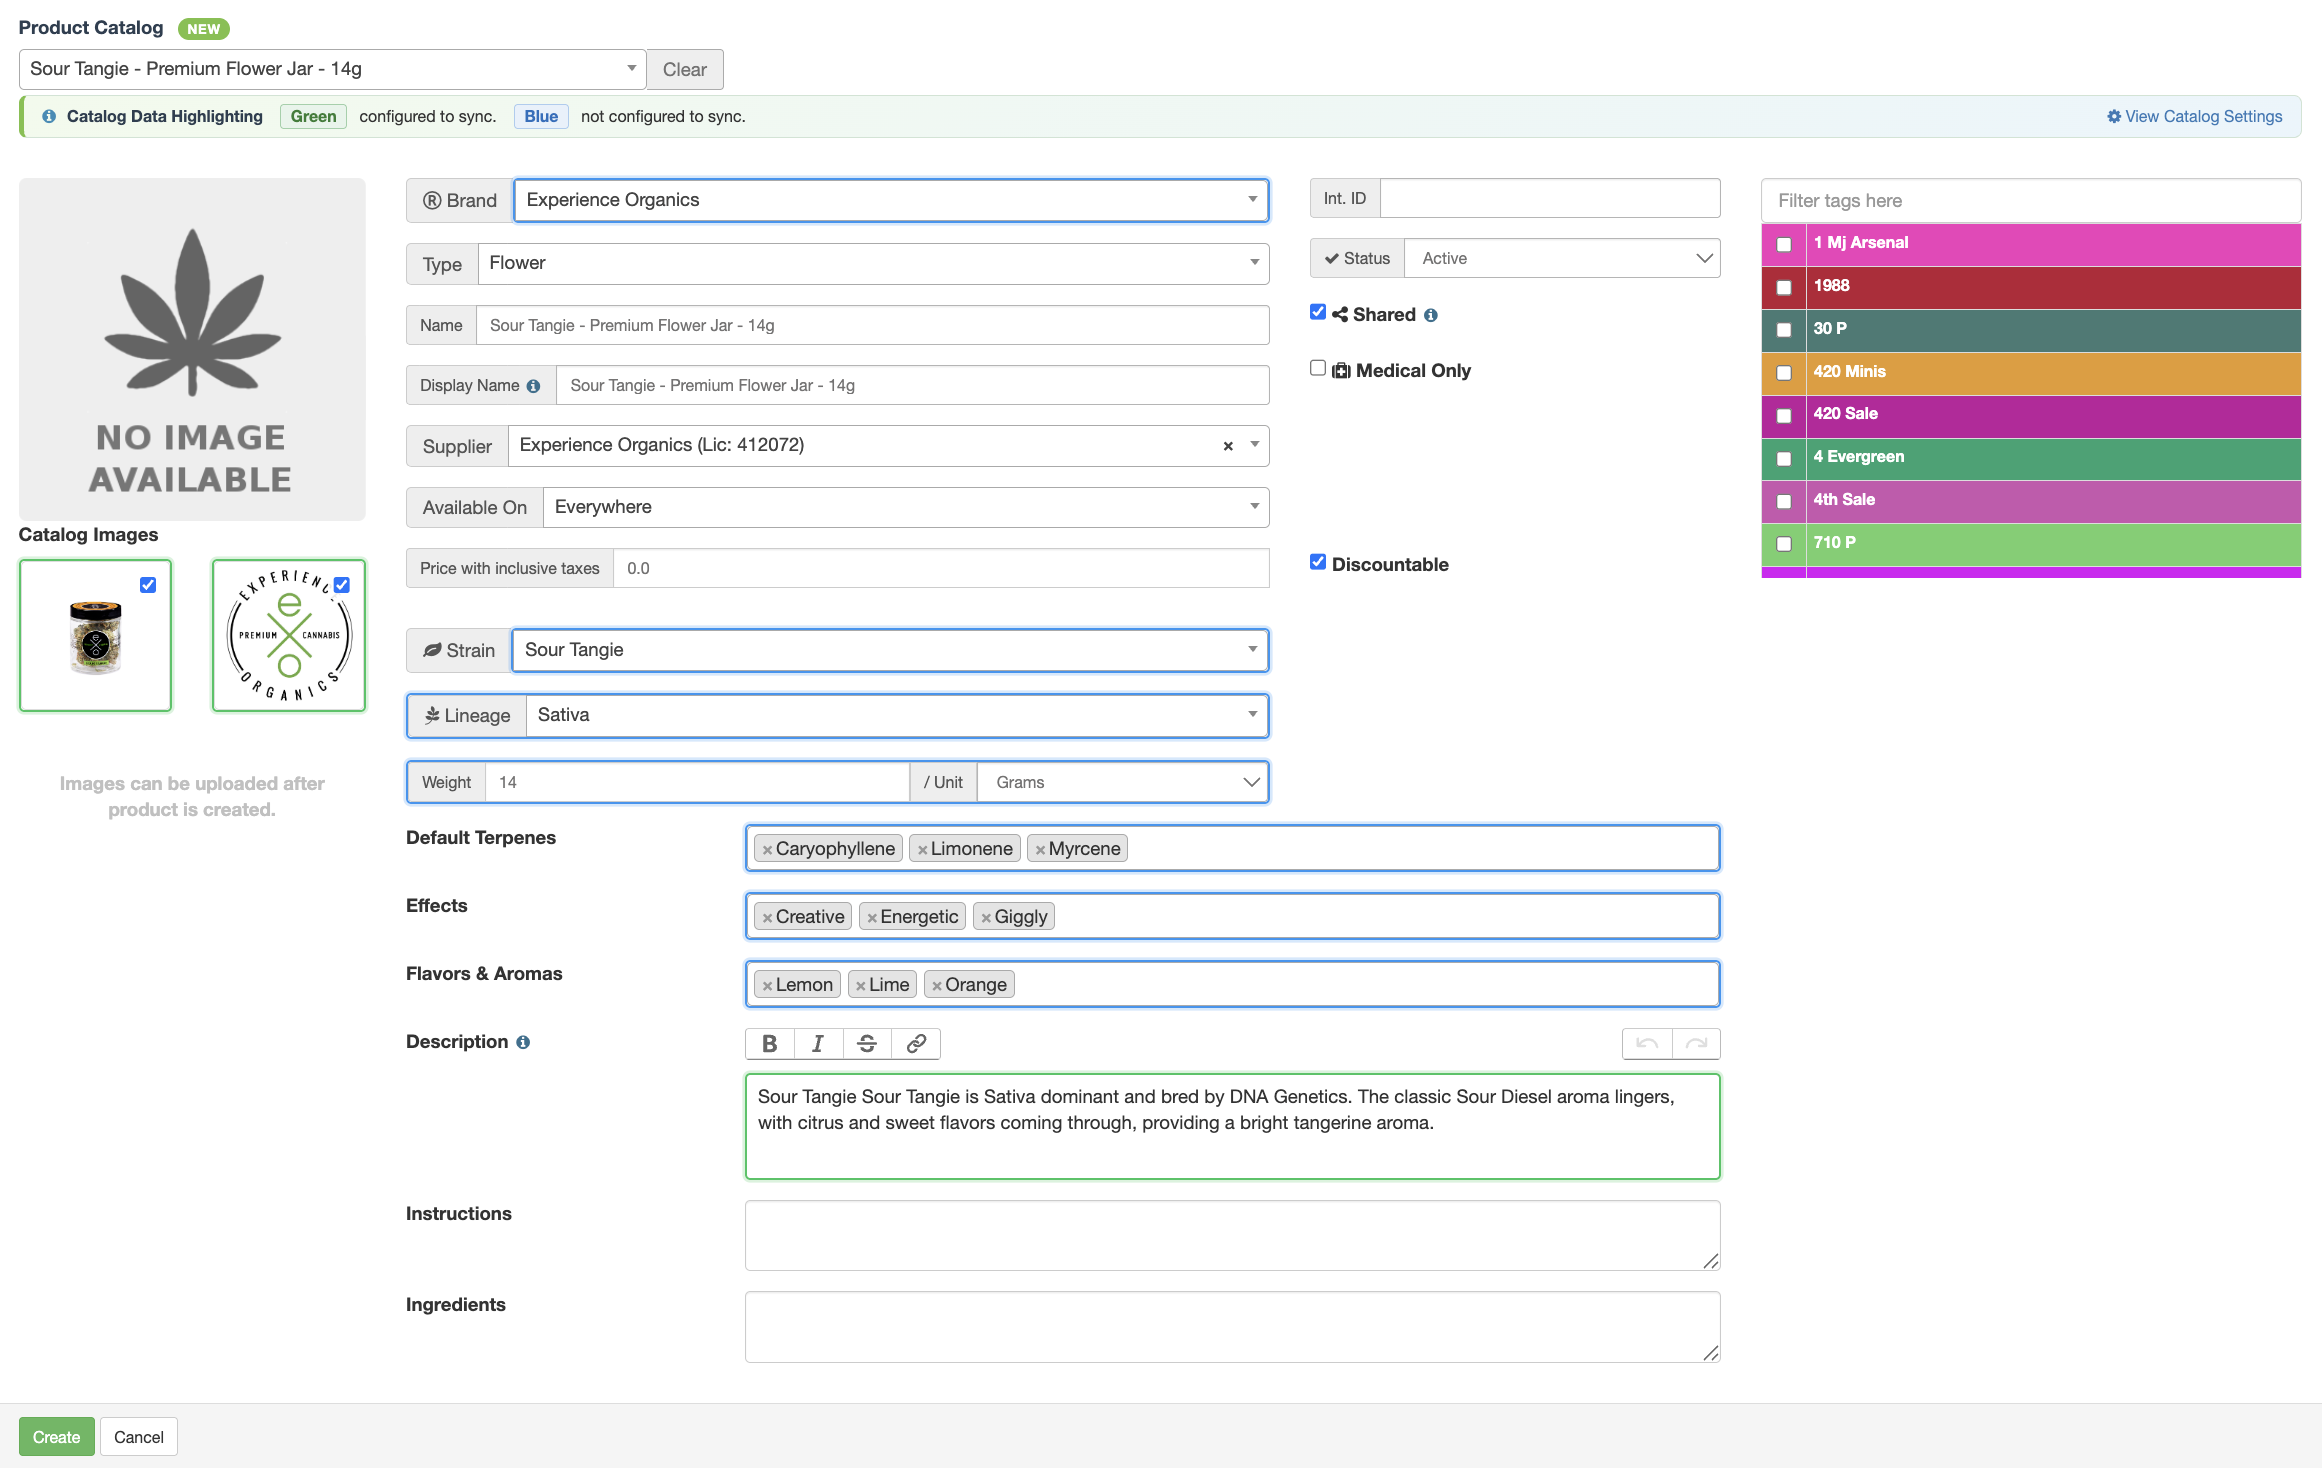
Task: Change the weight Unit dropdown from Grams
Action: (1122, 782)
